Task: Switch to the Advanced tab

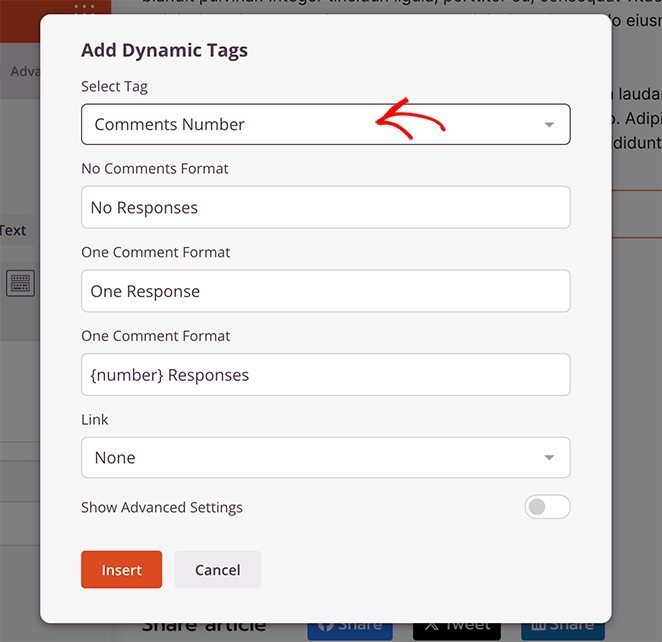Action: pyautogui.click(x=20, y=72)
